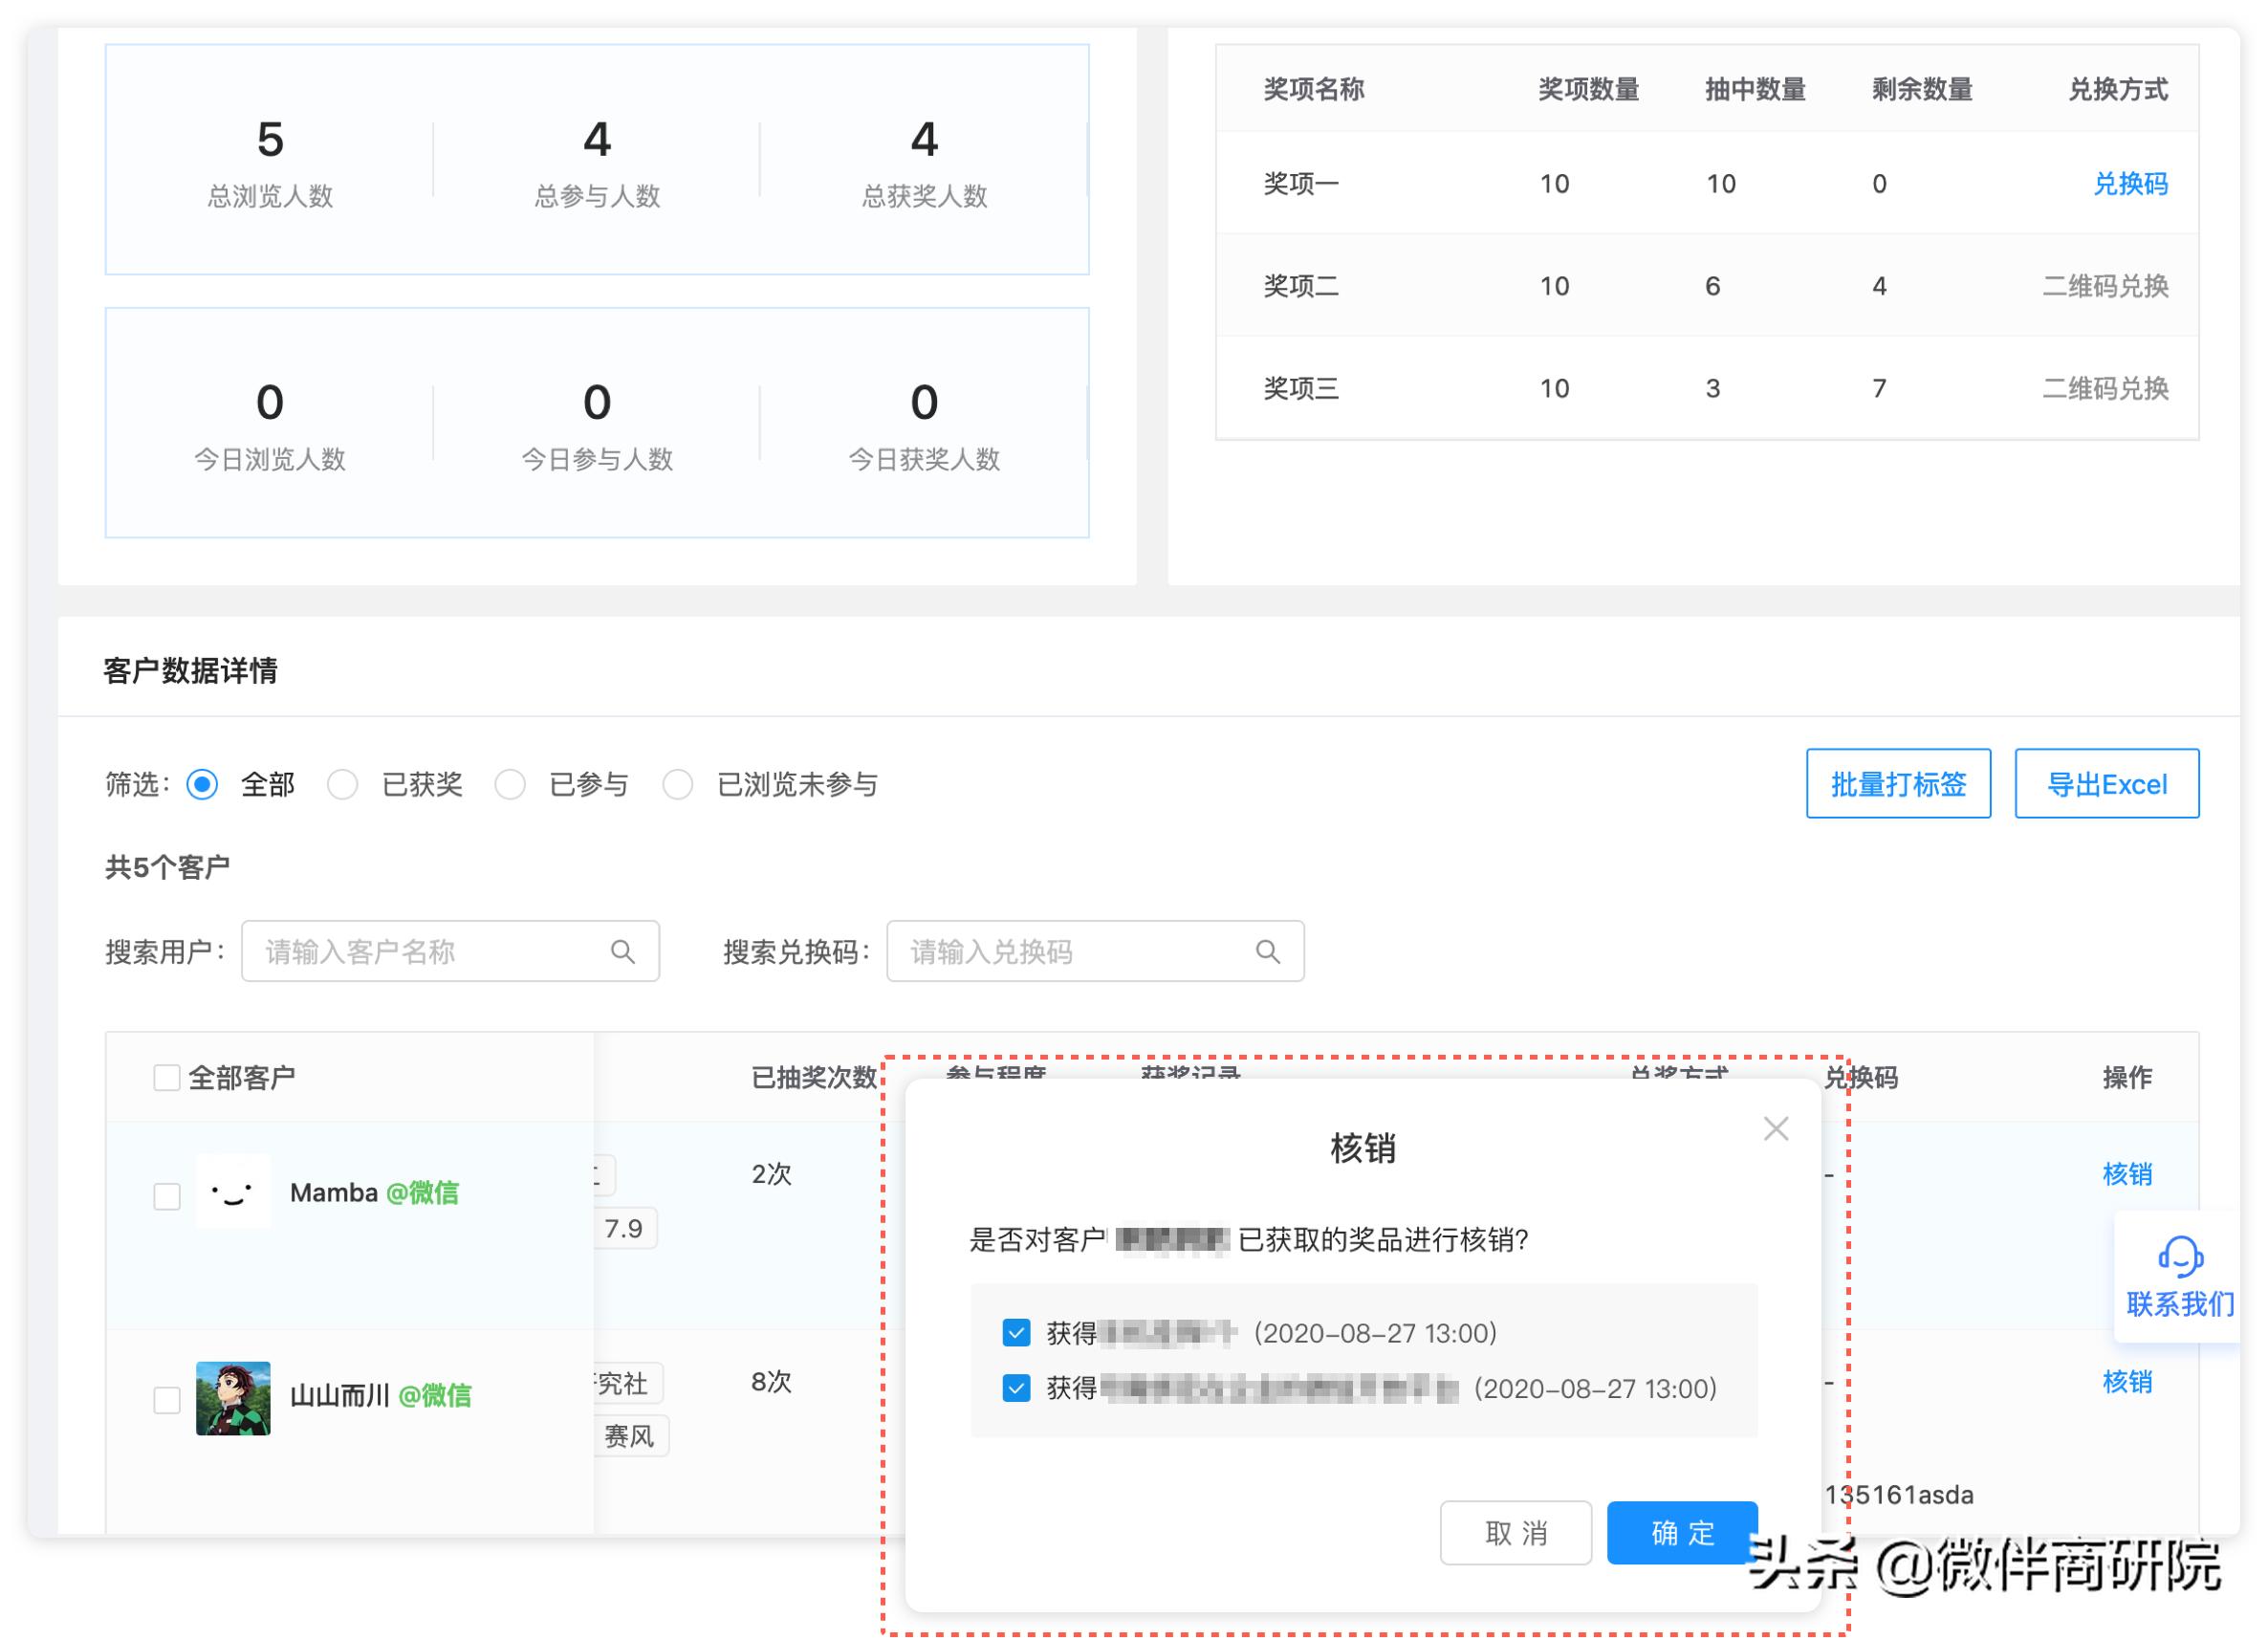Uncheck the first prize checkbox in dialog
Viewport: 2268px width, 1640px height.
tap(1016, 1332)
